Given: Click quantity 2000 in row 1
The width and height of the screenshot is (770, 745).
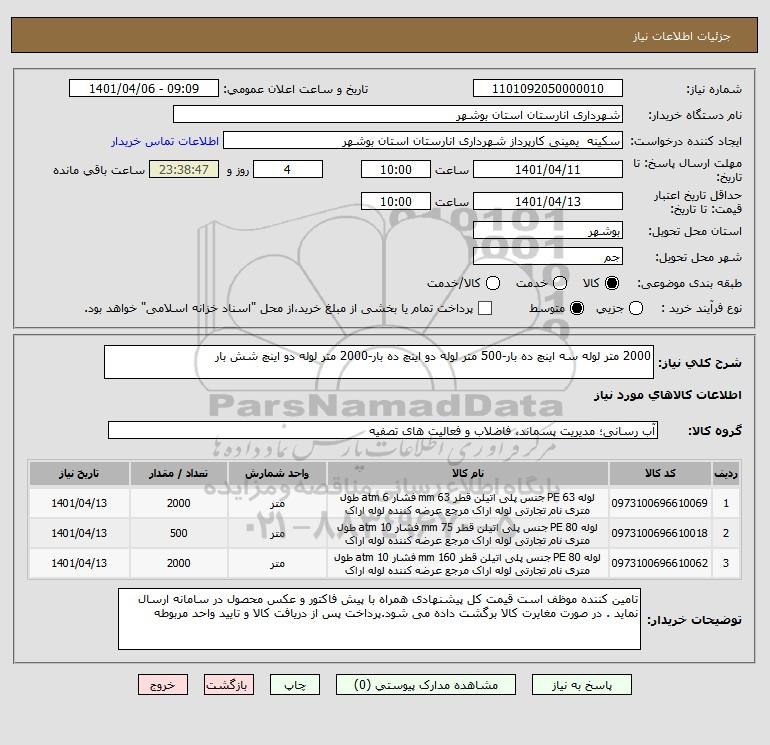Looking at the screenshot, I should (178, 503).
